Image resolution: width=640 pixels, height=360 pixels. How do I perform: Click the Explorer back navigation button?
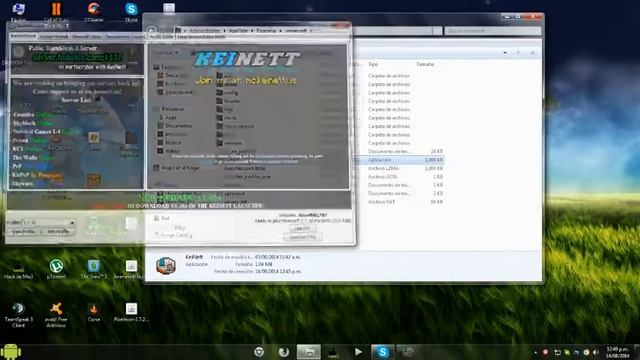click(x=151, y=31)
